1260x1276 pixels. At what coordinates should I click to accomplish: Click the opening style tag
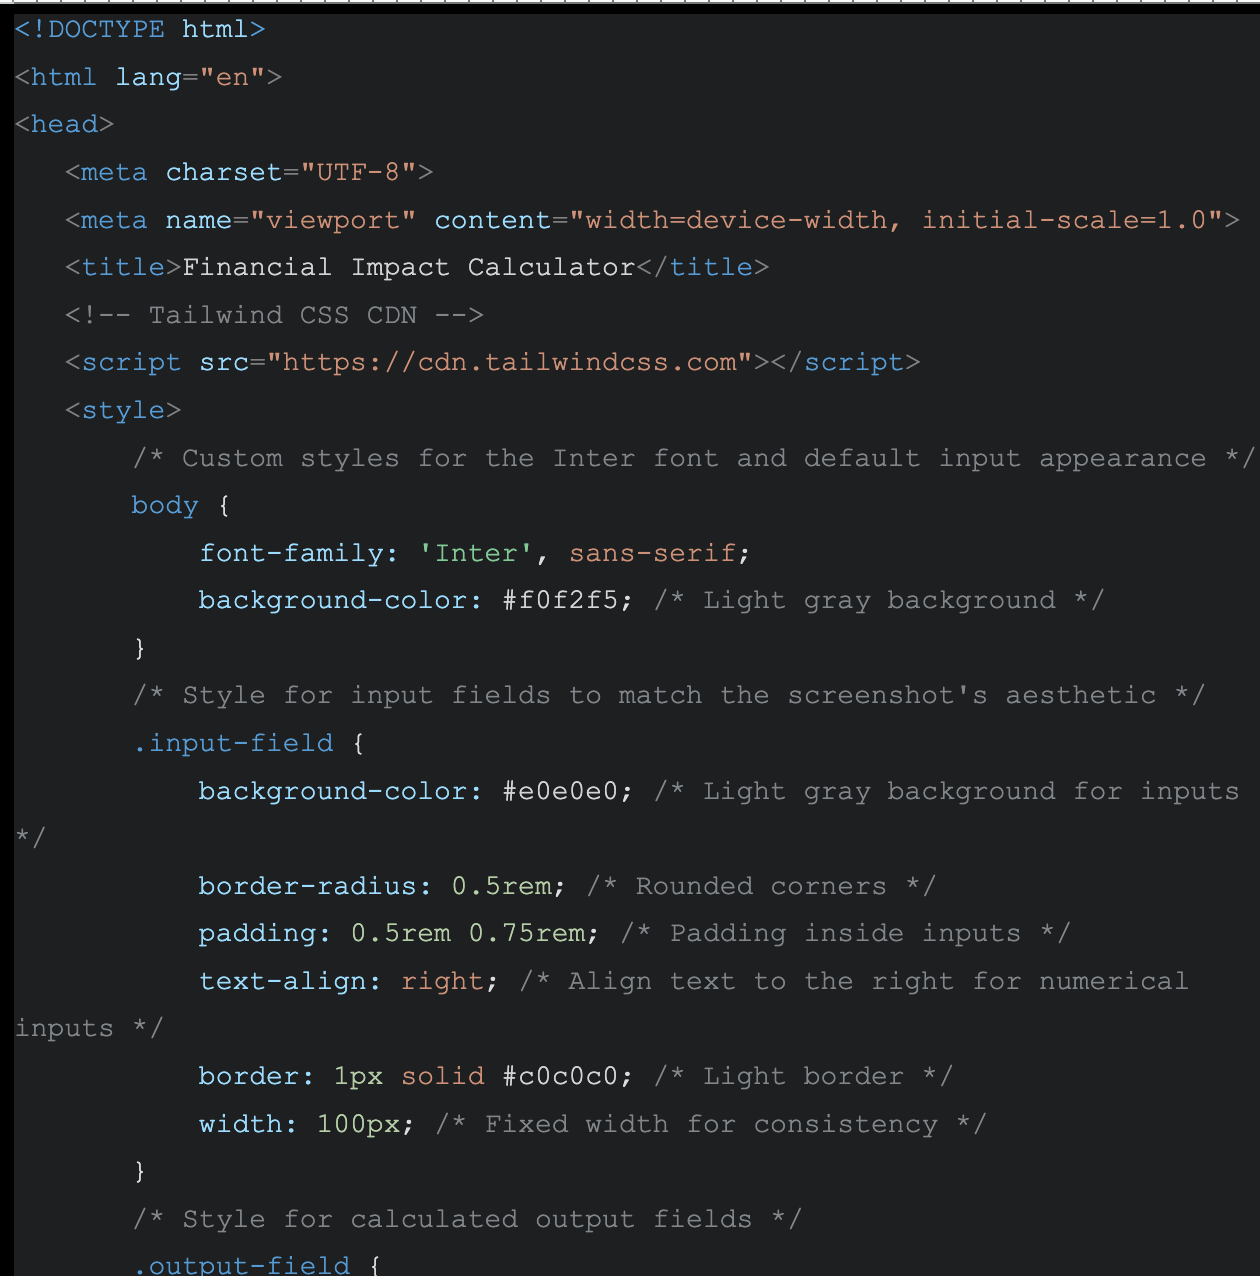(x=123, y=411)
